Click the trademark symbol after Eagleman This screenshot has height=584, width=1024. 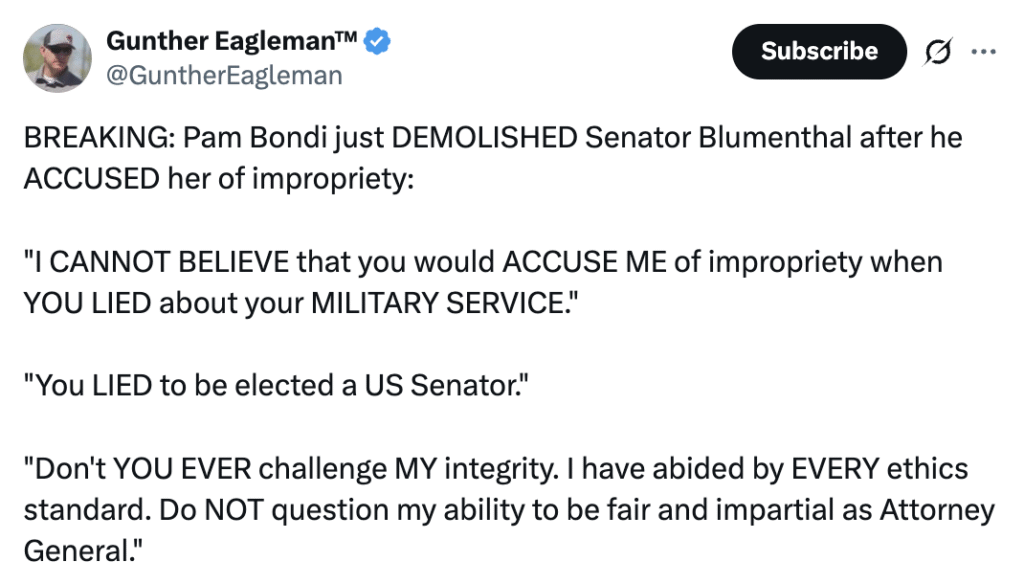(x=343, y=38)
